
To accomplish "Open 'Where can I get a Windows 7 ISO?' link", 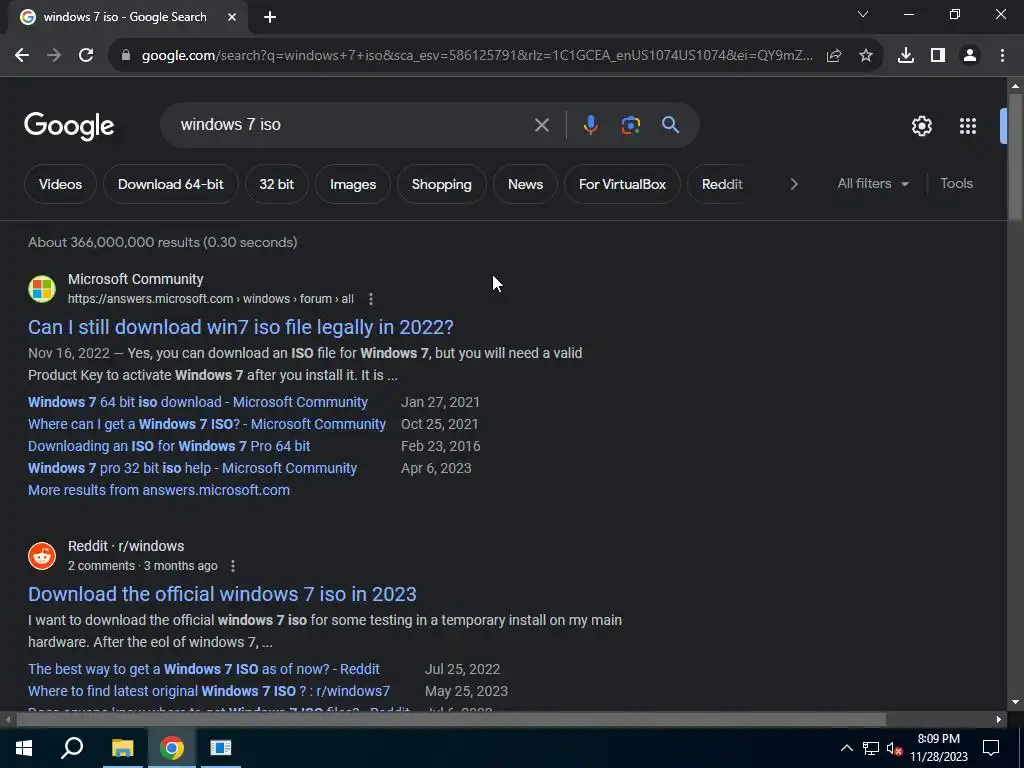I will click(206, 424).
